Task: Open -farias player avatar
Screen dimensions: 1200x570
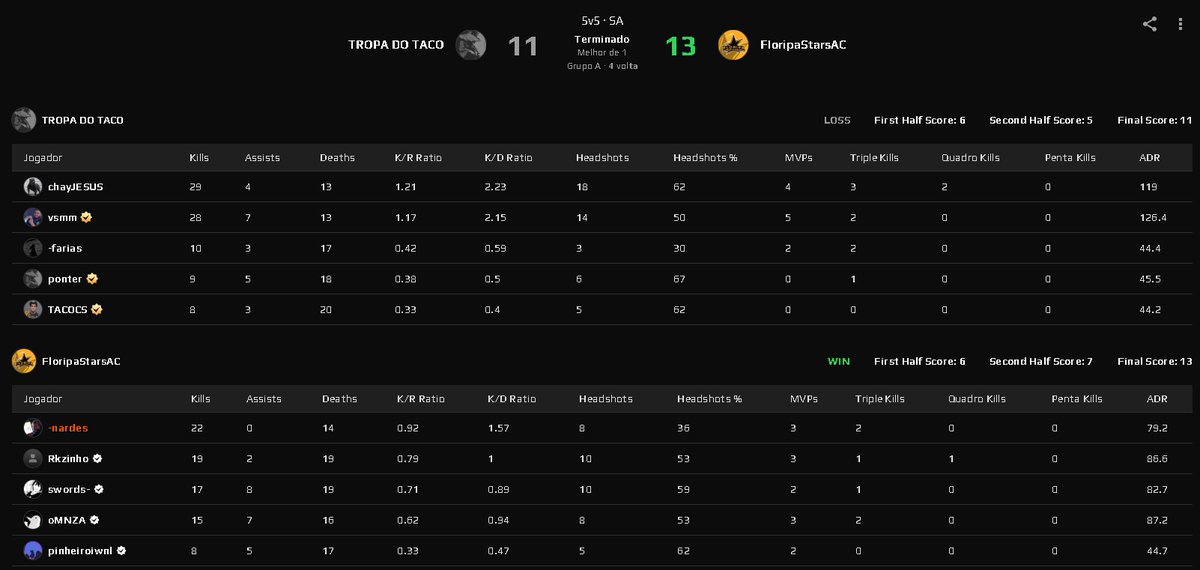Action: coord(33,248)
